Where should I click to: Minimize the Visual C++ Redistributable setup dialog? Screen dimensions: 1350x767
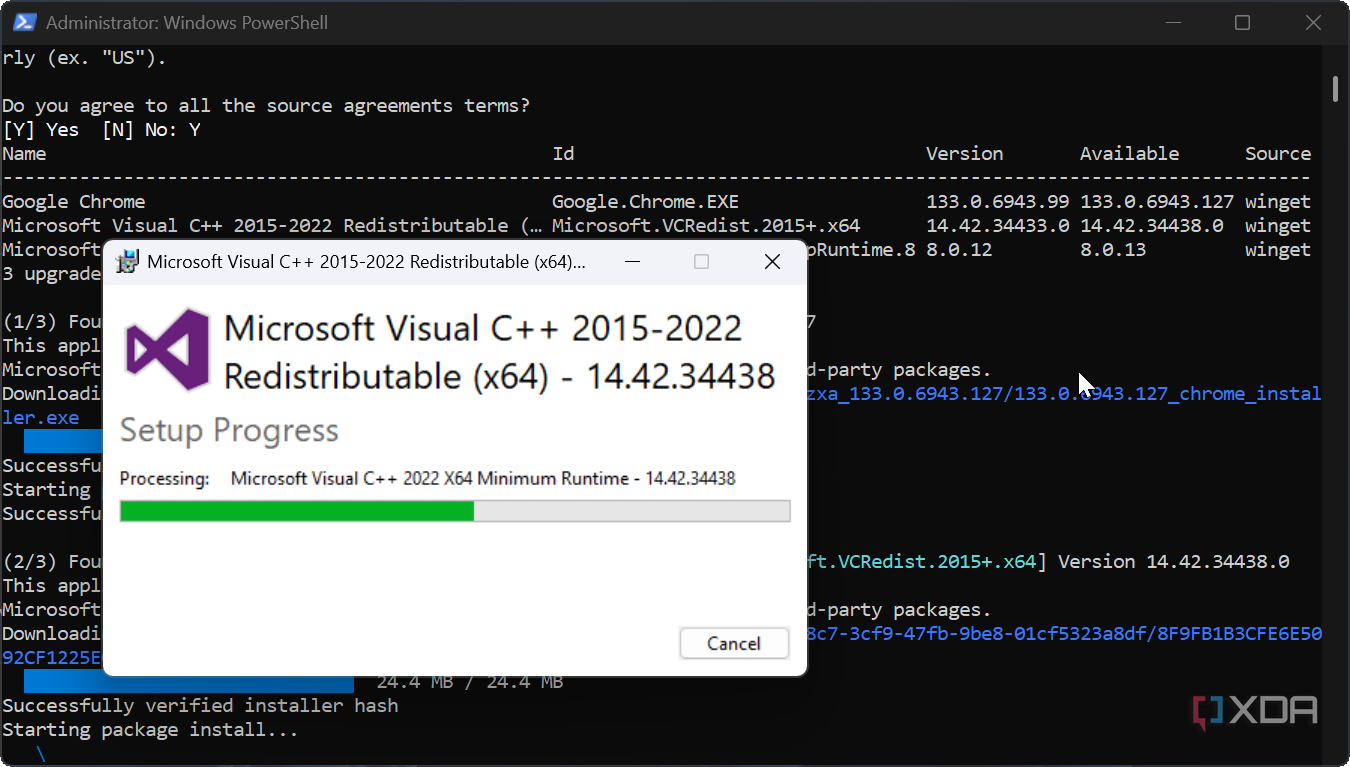click(x=633, y=262)
